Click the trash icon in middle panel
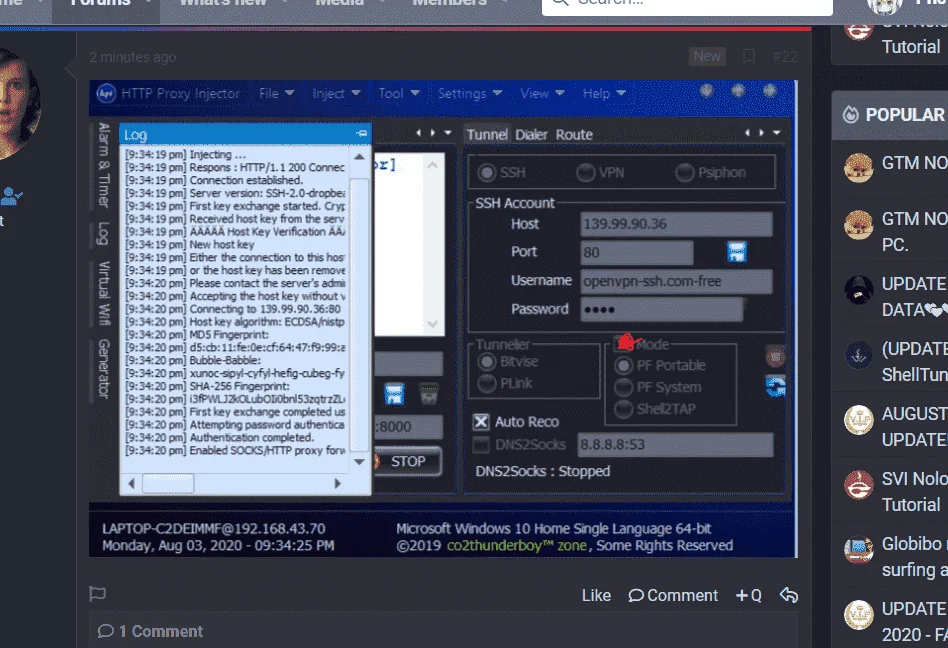This screenshot has height=648, width=948. (x=429, y=394)
